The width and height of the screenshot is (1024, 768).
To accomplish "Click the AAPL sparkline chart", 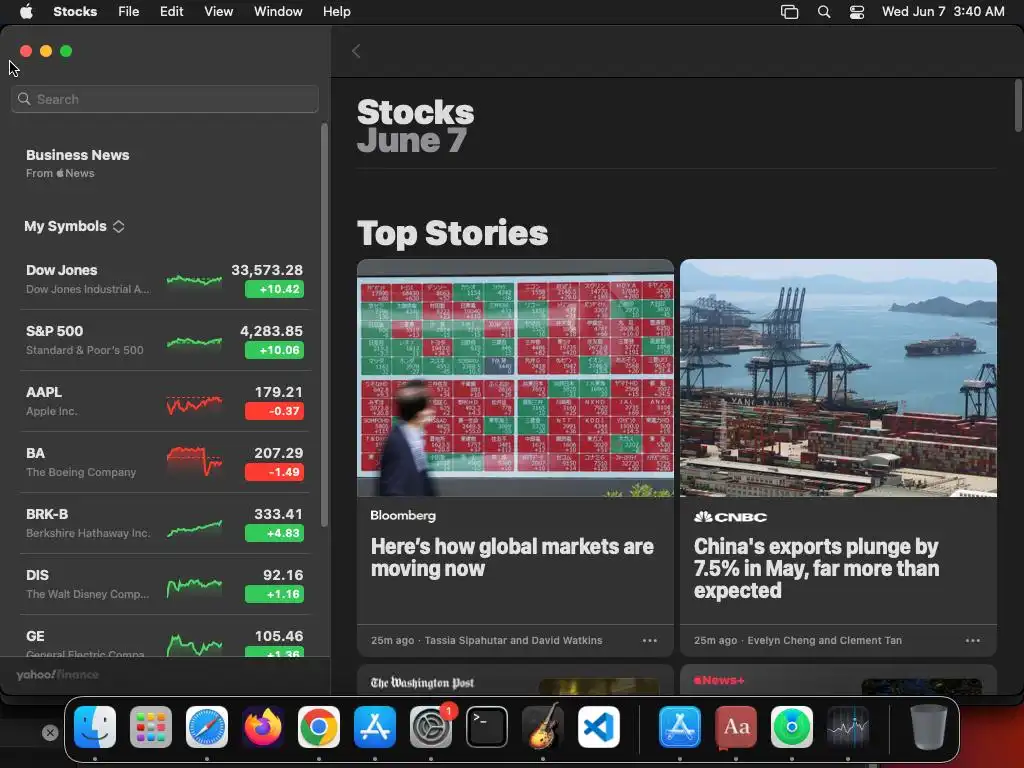I will click(194, 405).
